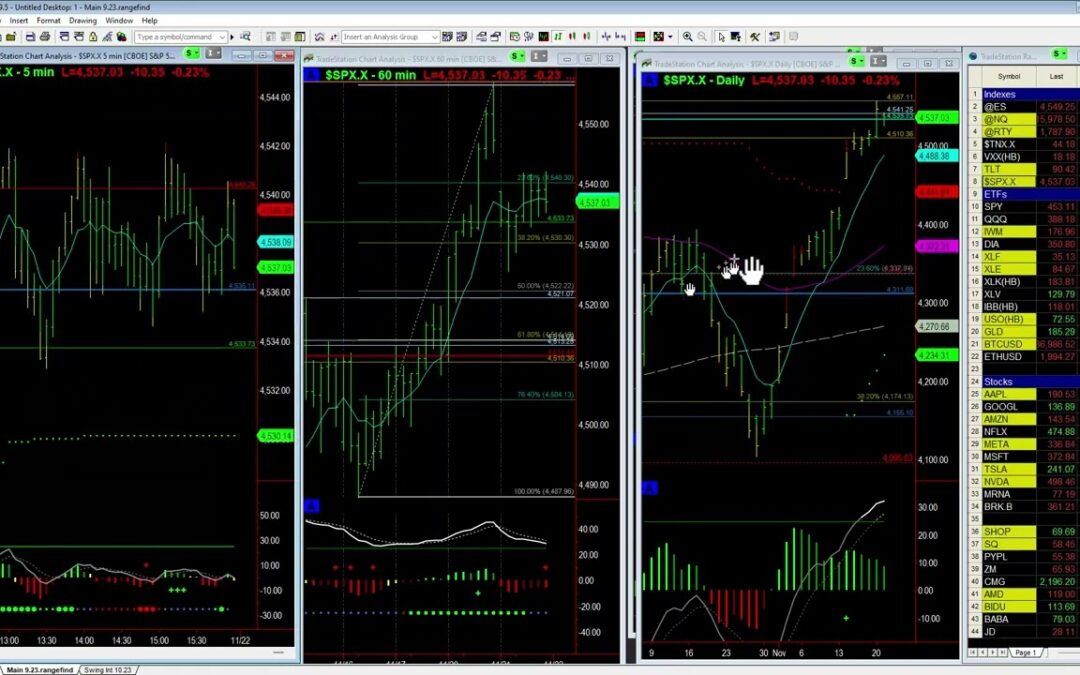Select the @ES row in RadarScreen
The width and height of the screenshot is (1080, 675).
(x=1023, y=107)
